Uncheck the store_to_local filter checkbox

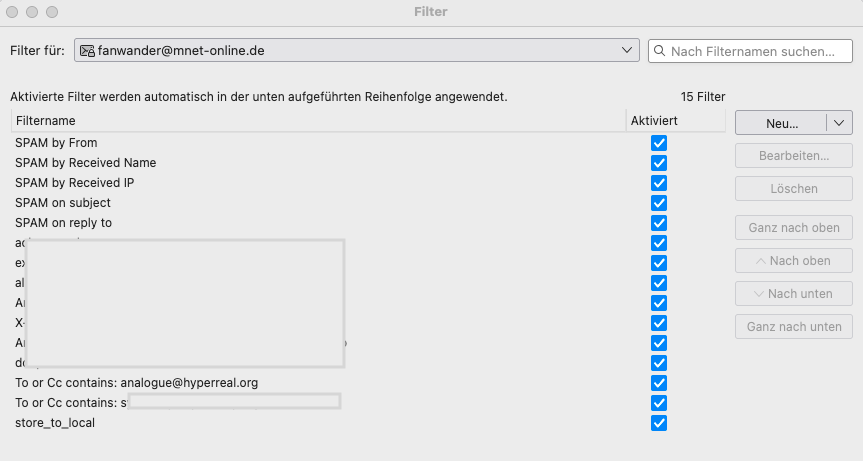[658, 423]
